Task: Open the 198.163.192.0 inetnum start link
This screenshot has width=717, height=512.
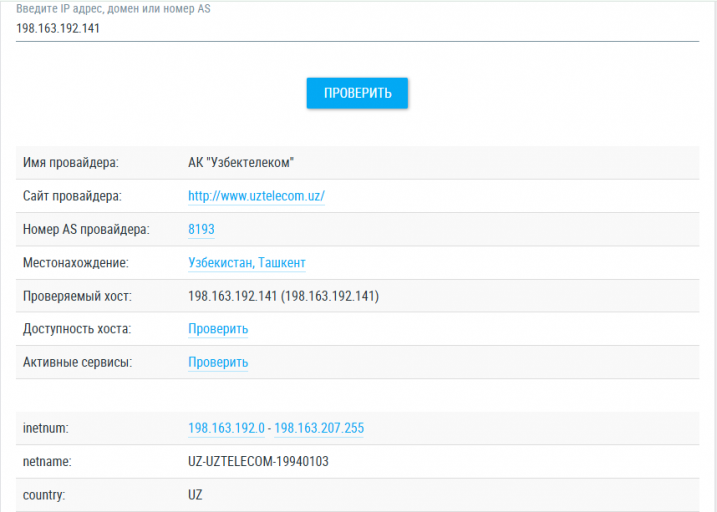Action: coord(226,428)
